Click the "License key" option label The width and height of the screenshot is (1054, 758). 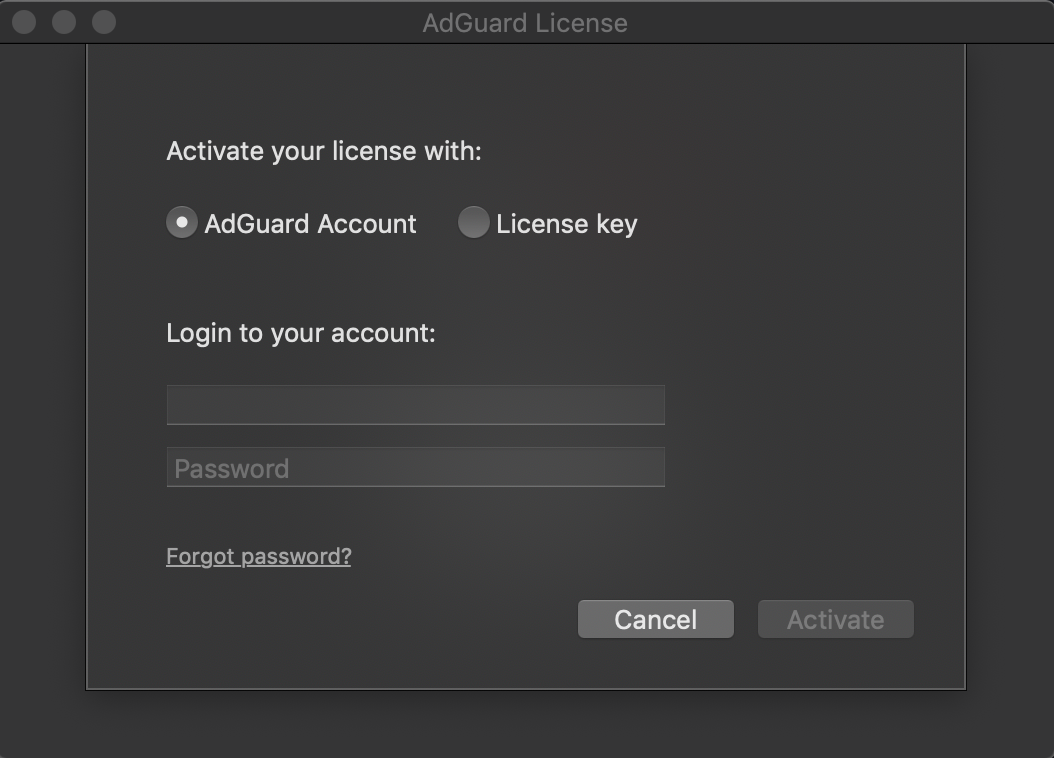(x=566, y=224)
